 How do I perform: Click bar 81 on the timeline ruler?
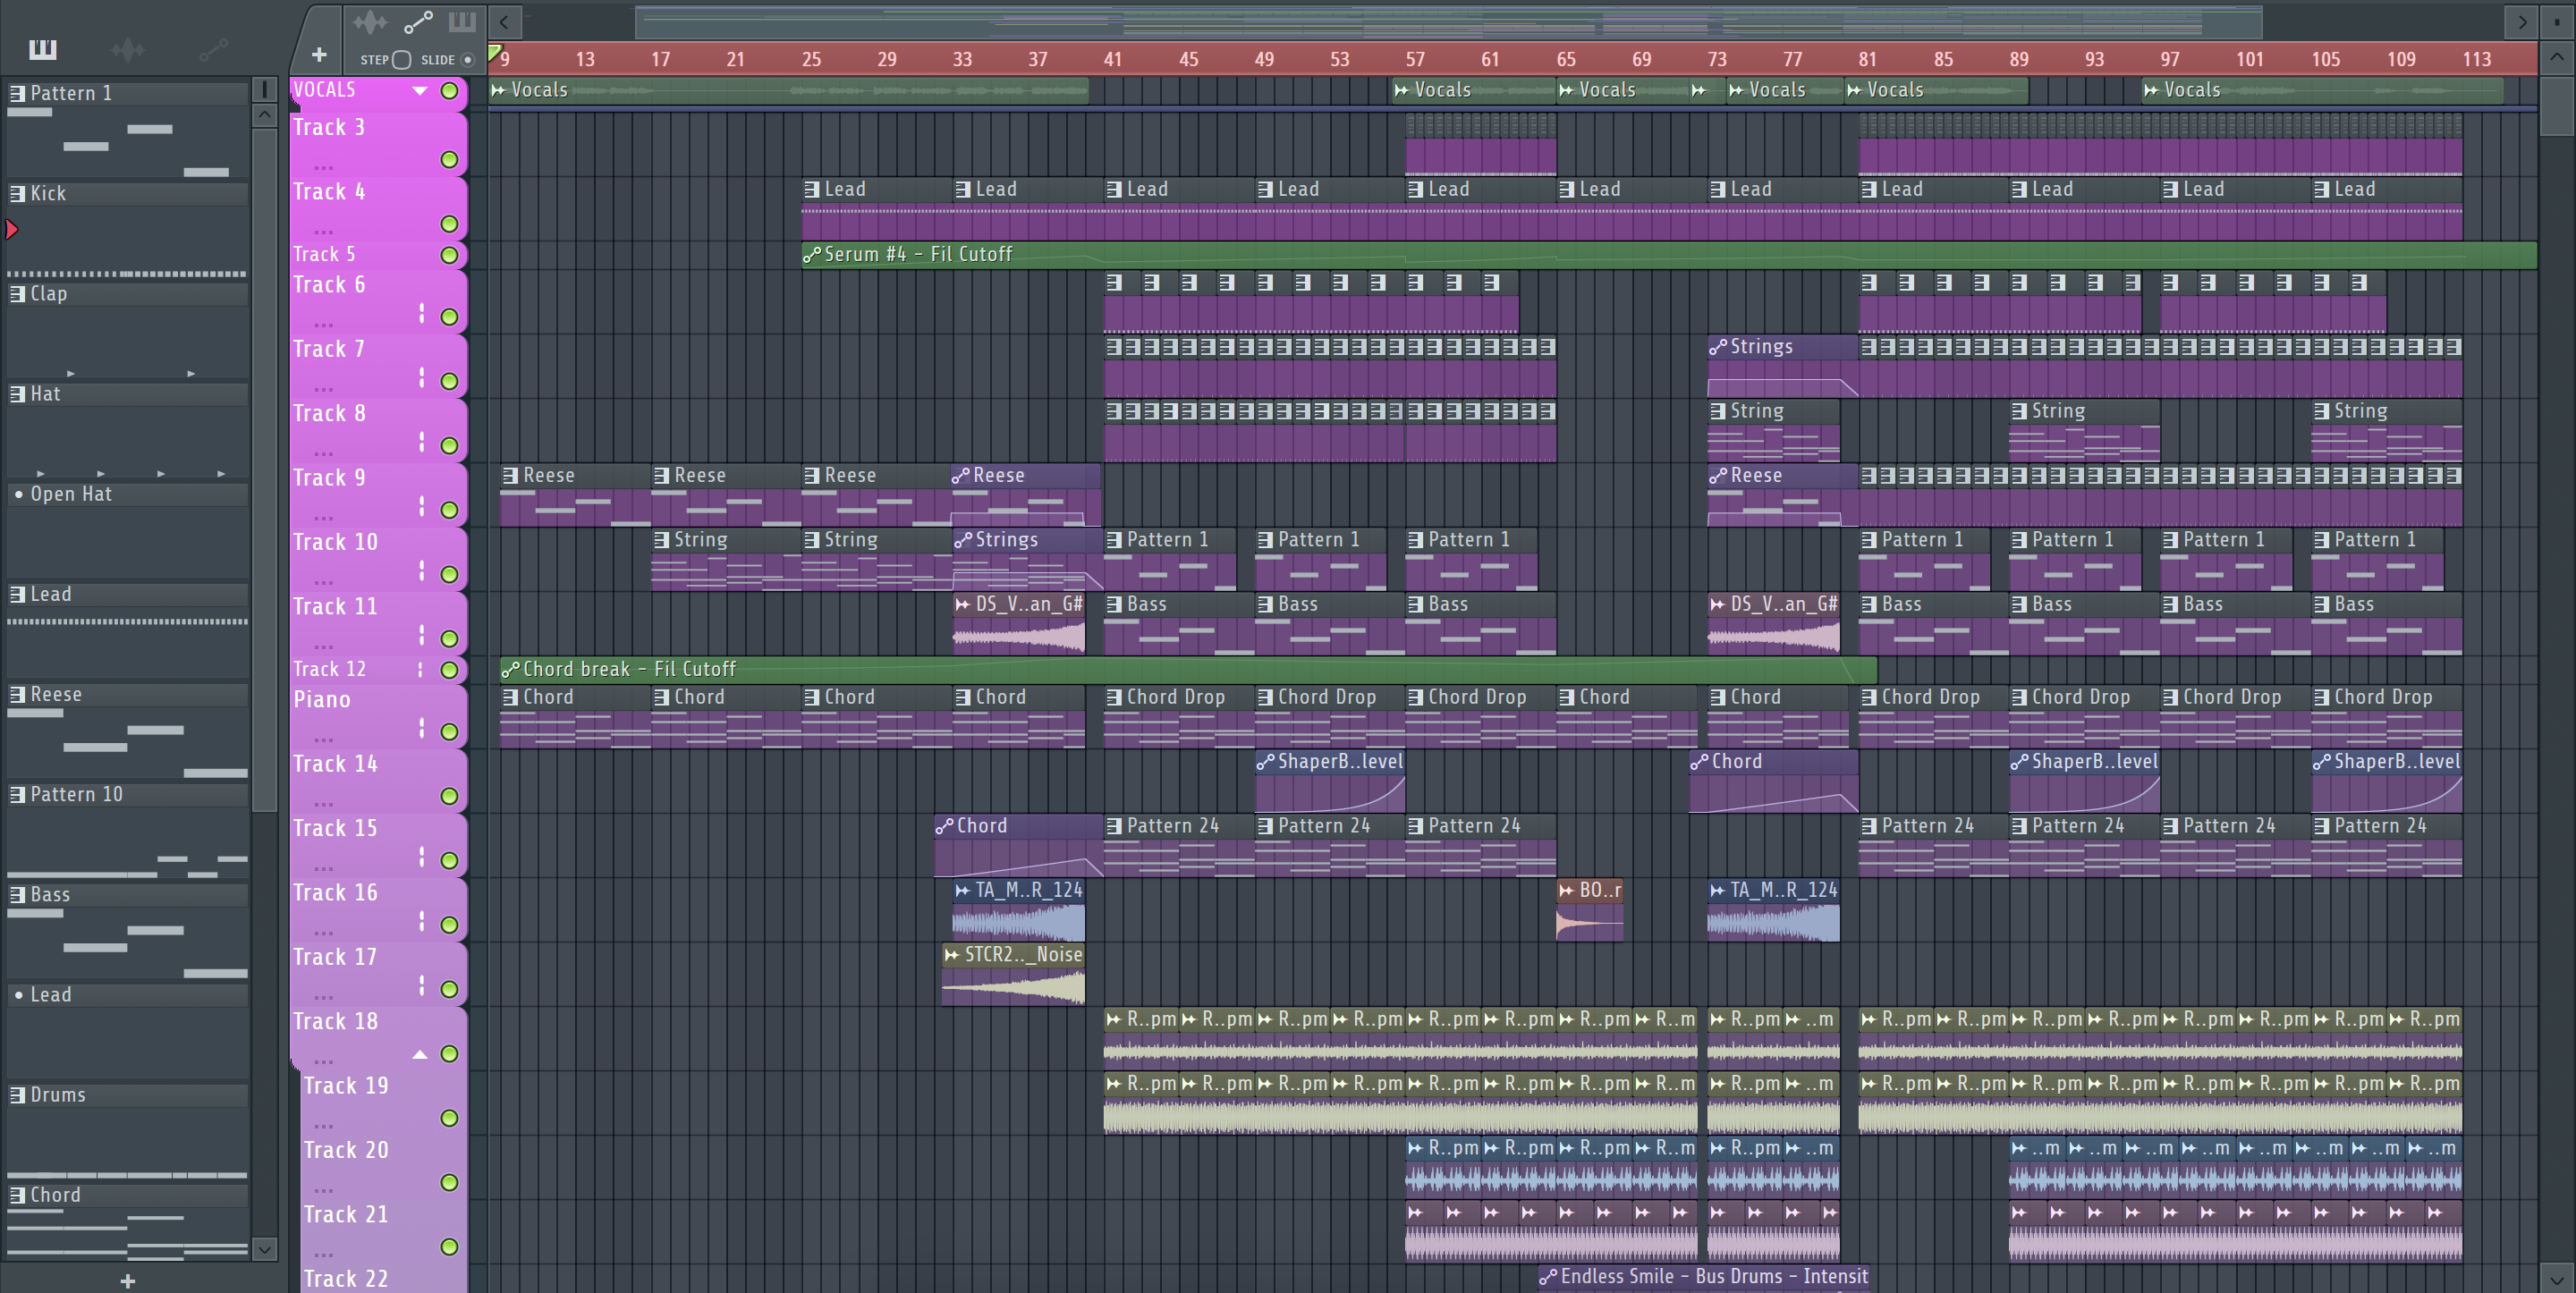1868,59
